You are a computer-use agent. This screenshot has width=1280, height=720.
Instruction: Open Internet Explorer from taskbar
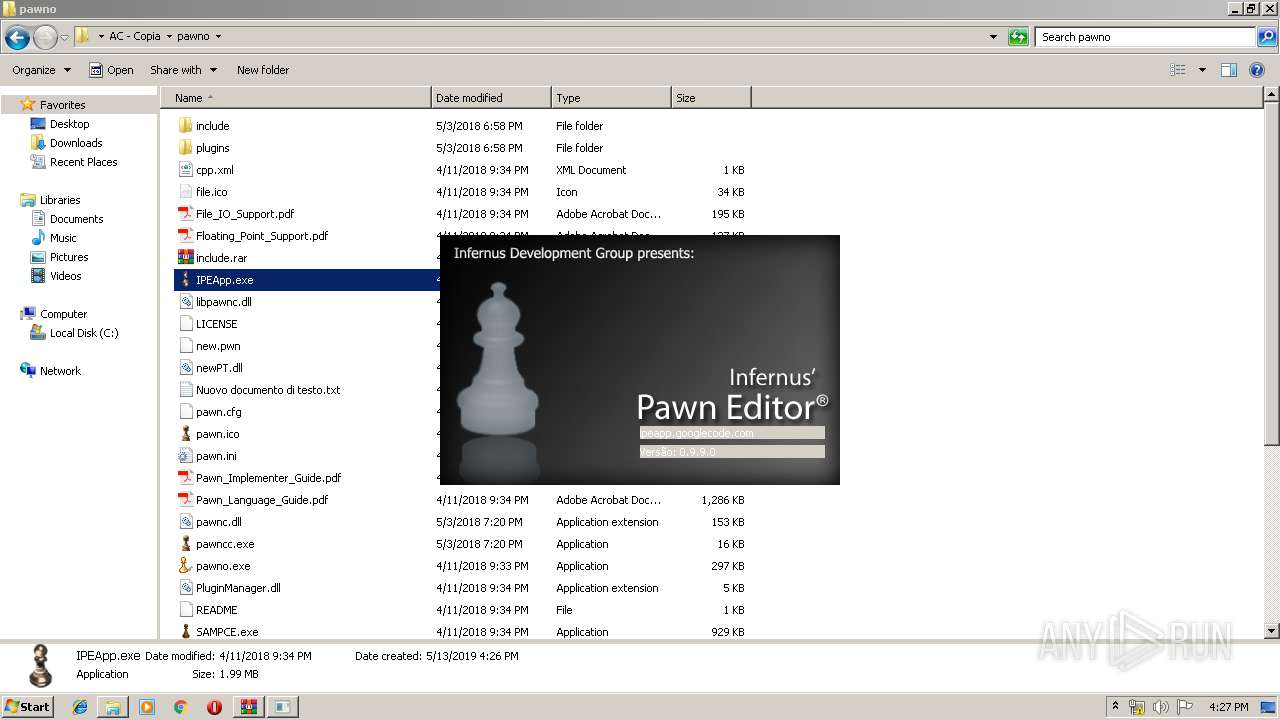pyautogui.click(x=80, y=707)
